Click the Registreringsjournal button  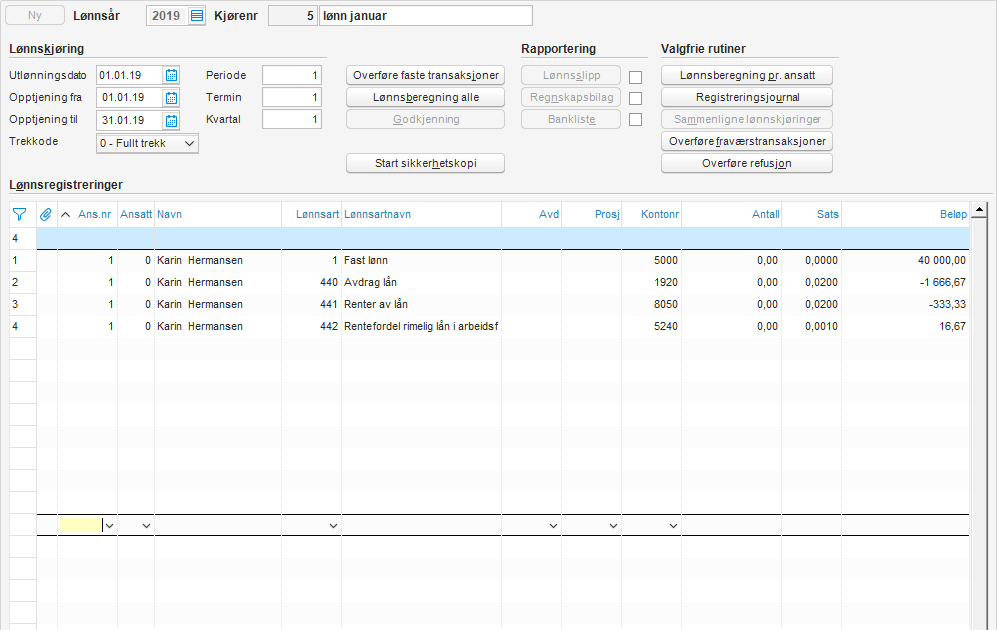pos(747,98)
